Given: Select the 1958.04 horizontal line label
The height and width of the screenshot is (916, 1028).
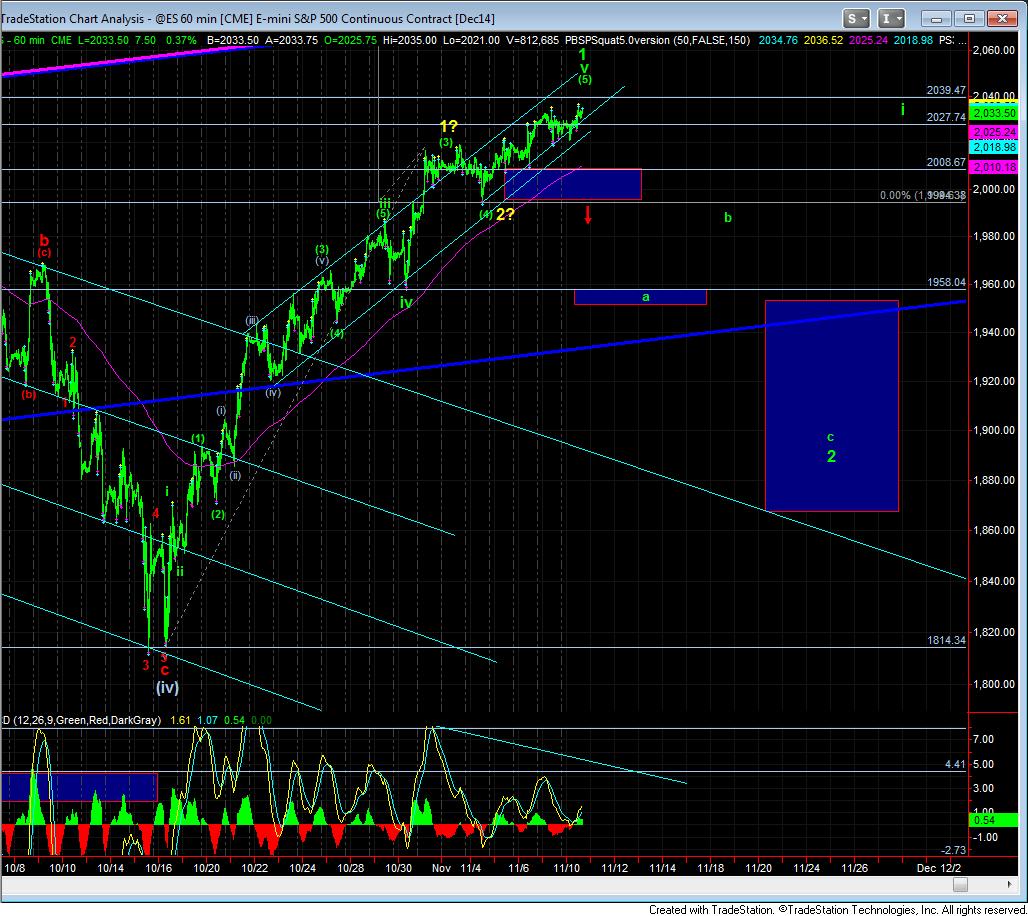Looking at the screenshot, I should [x=946, y=283].
